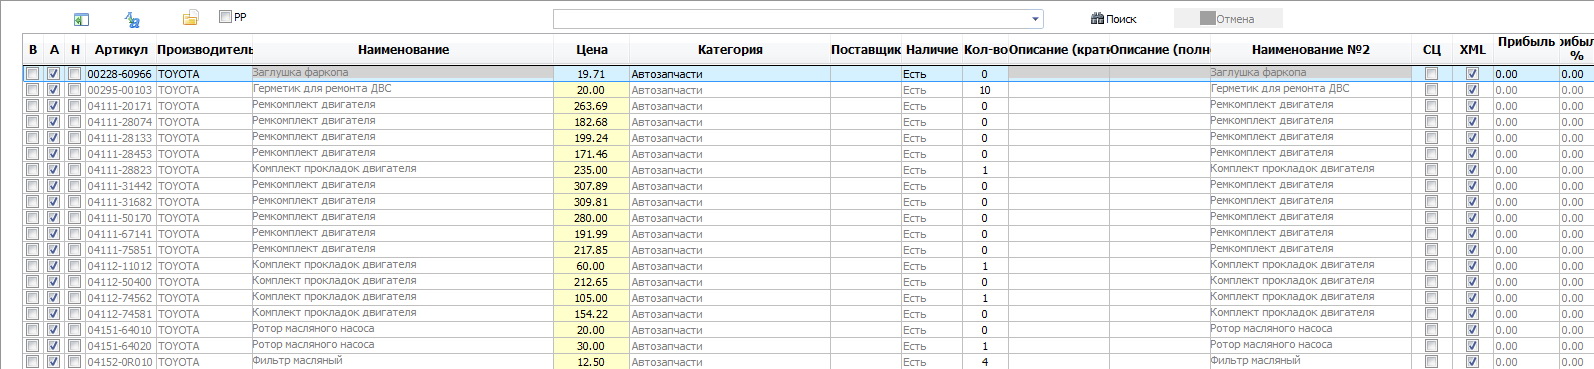Click the find-and-replace text icon
Image resolution: width=1594 pixels, height=369 pixels.
point(132,19)
